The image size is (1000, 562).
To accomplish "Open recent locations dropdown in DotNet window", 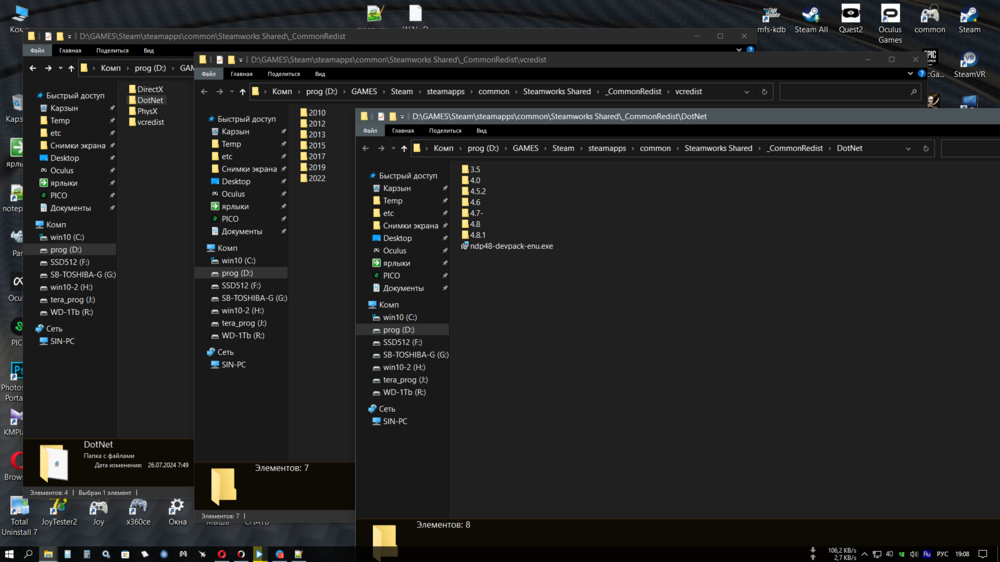I will tap(393, 149).
